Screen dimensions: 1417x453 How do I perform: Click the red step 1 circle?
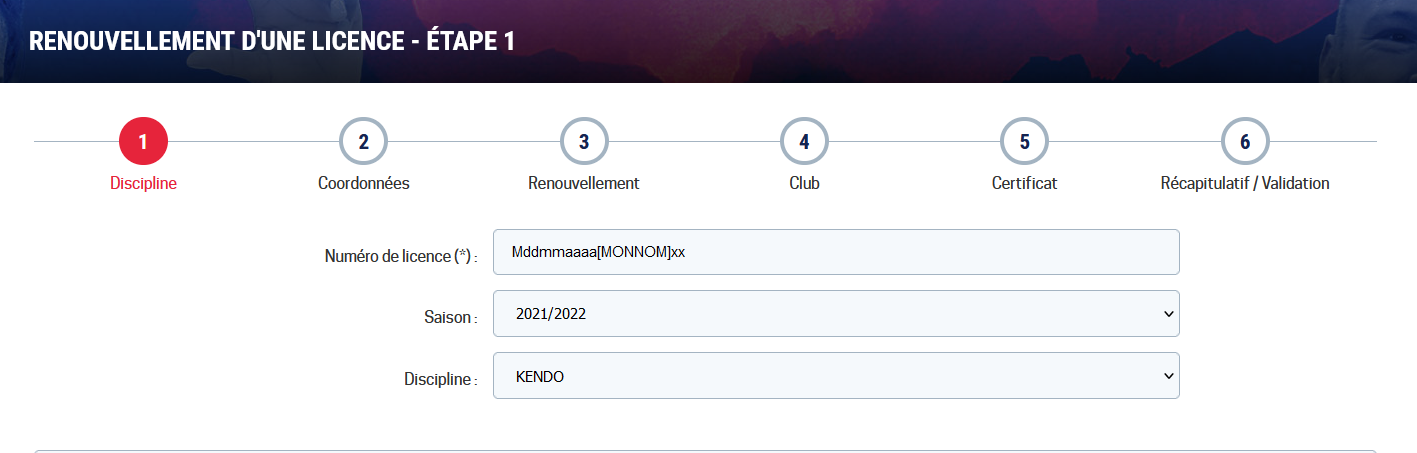143,142
